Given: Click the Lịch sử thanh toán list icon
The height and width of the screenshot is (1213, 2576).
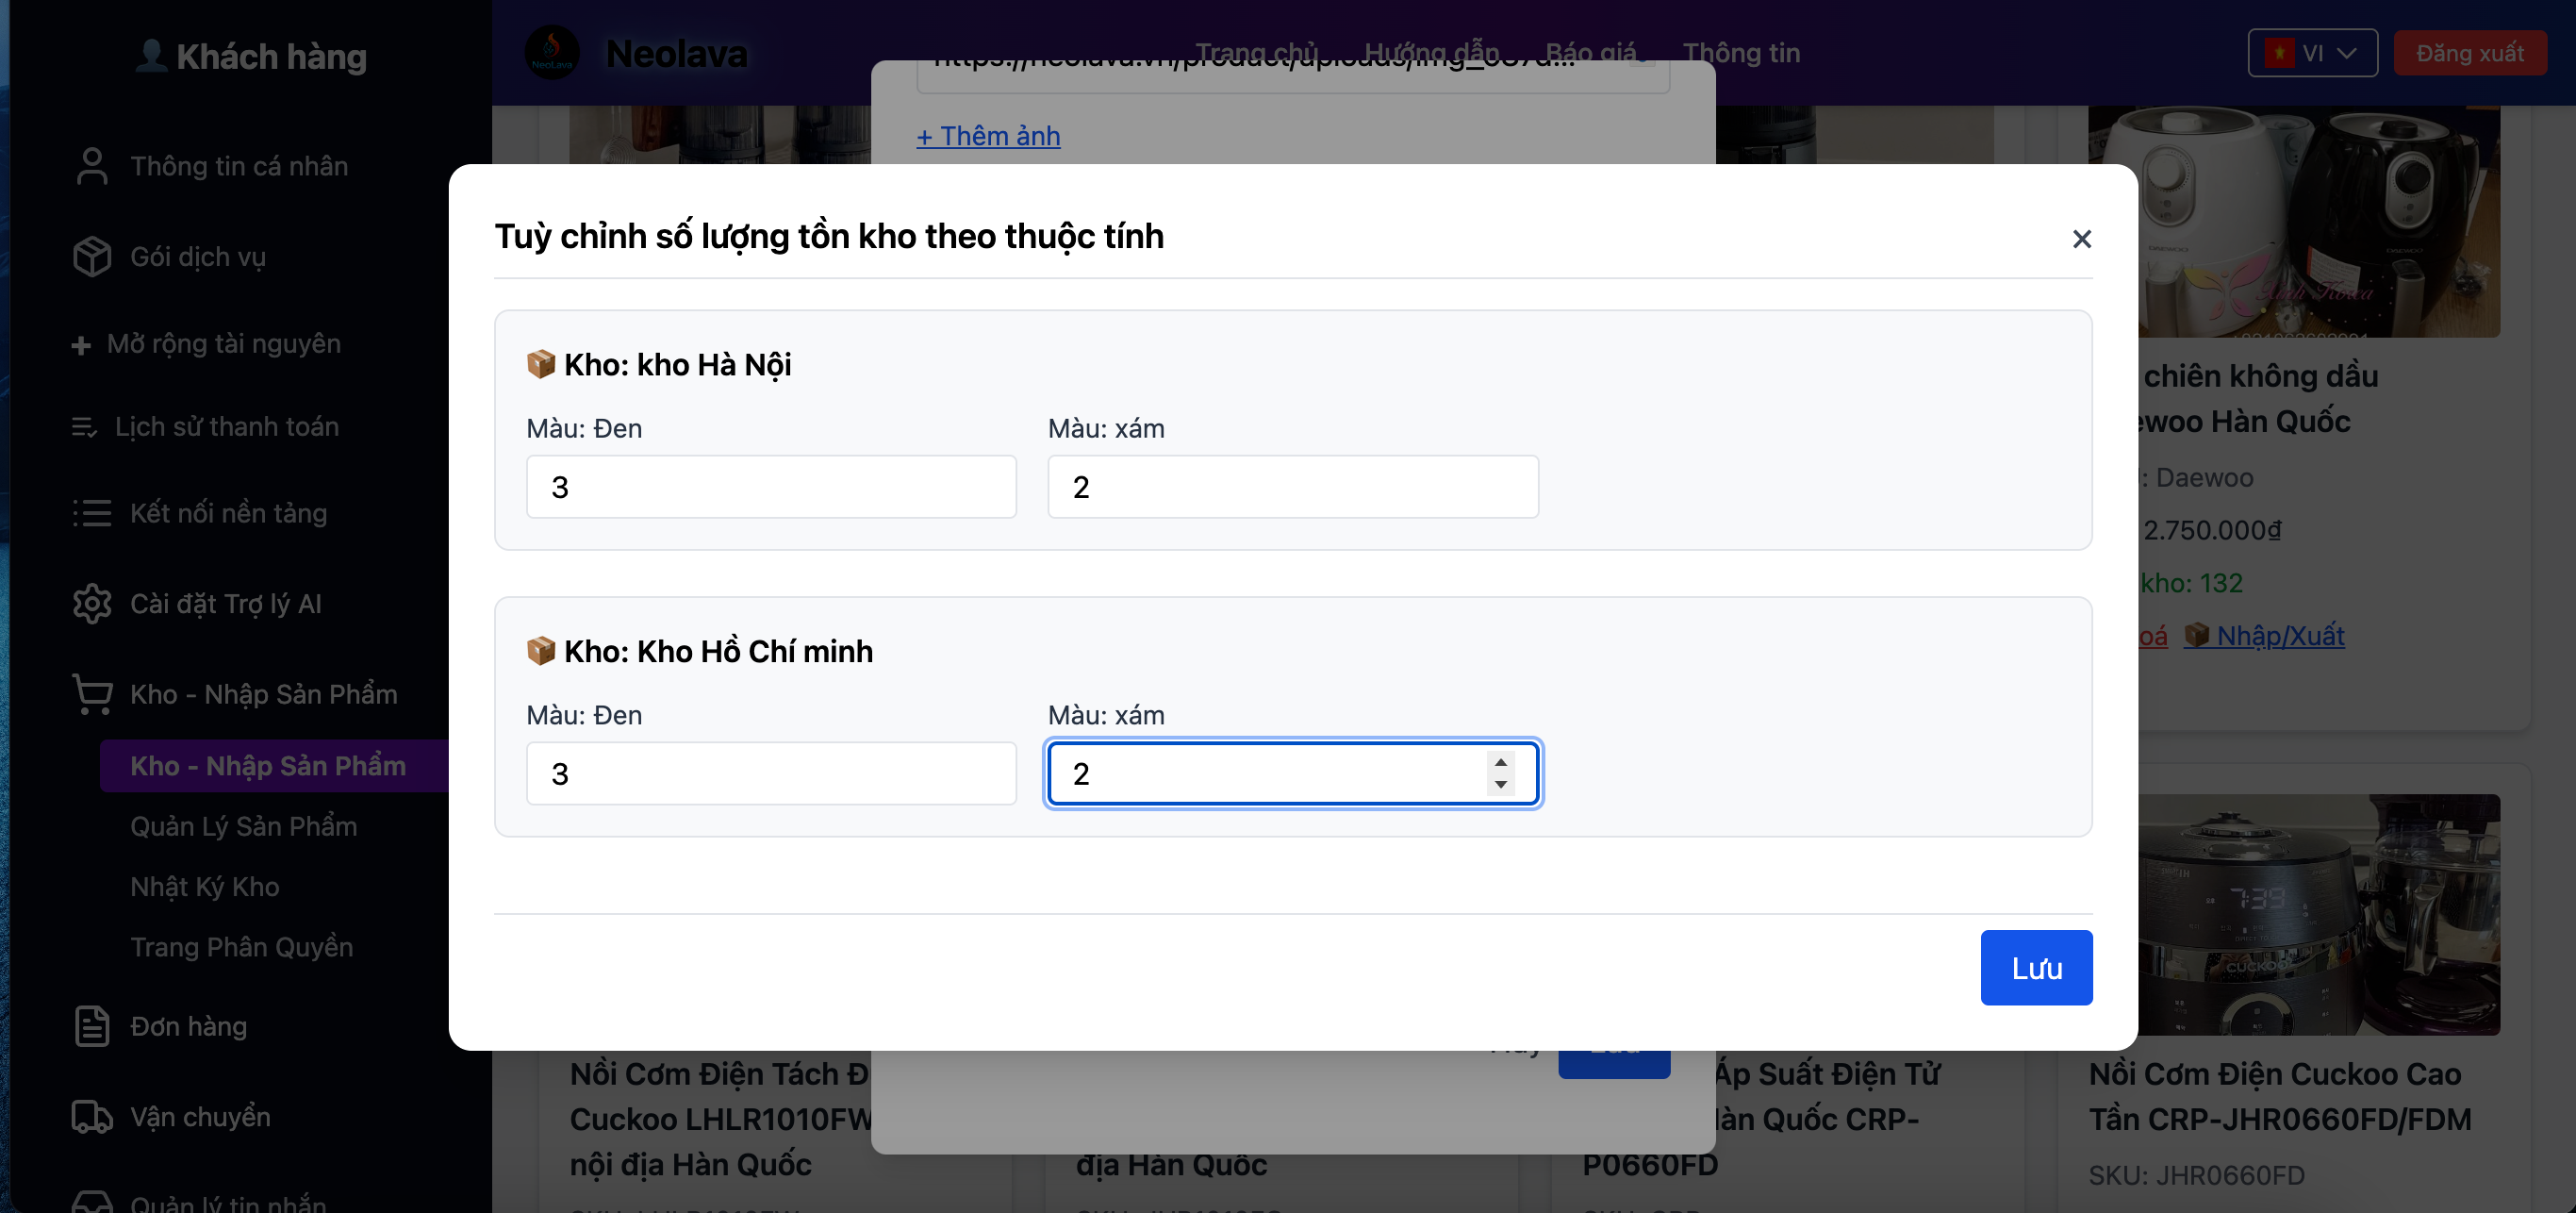Looking at the screenshot, I should click(84, 427).
